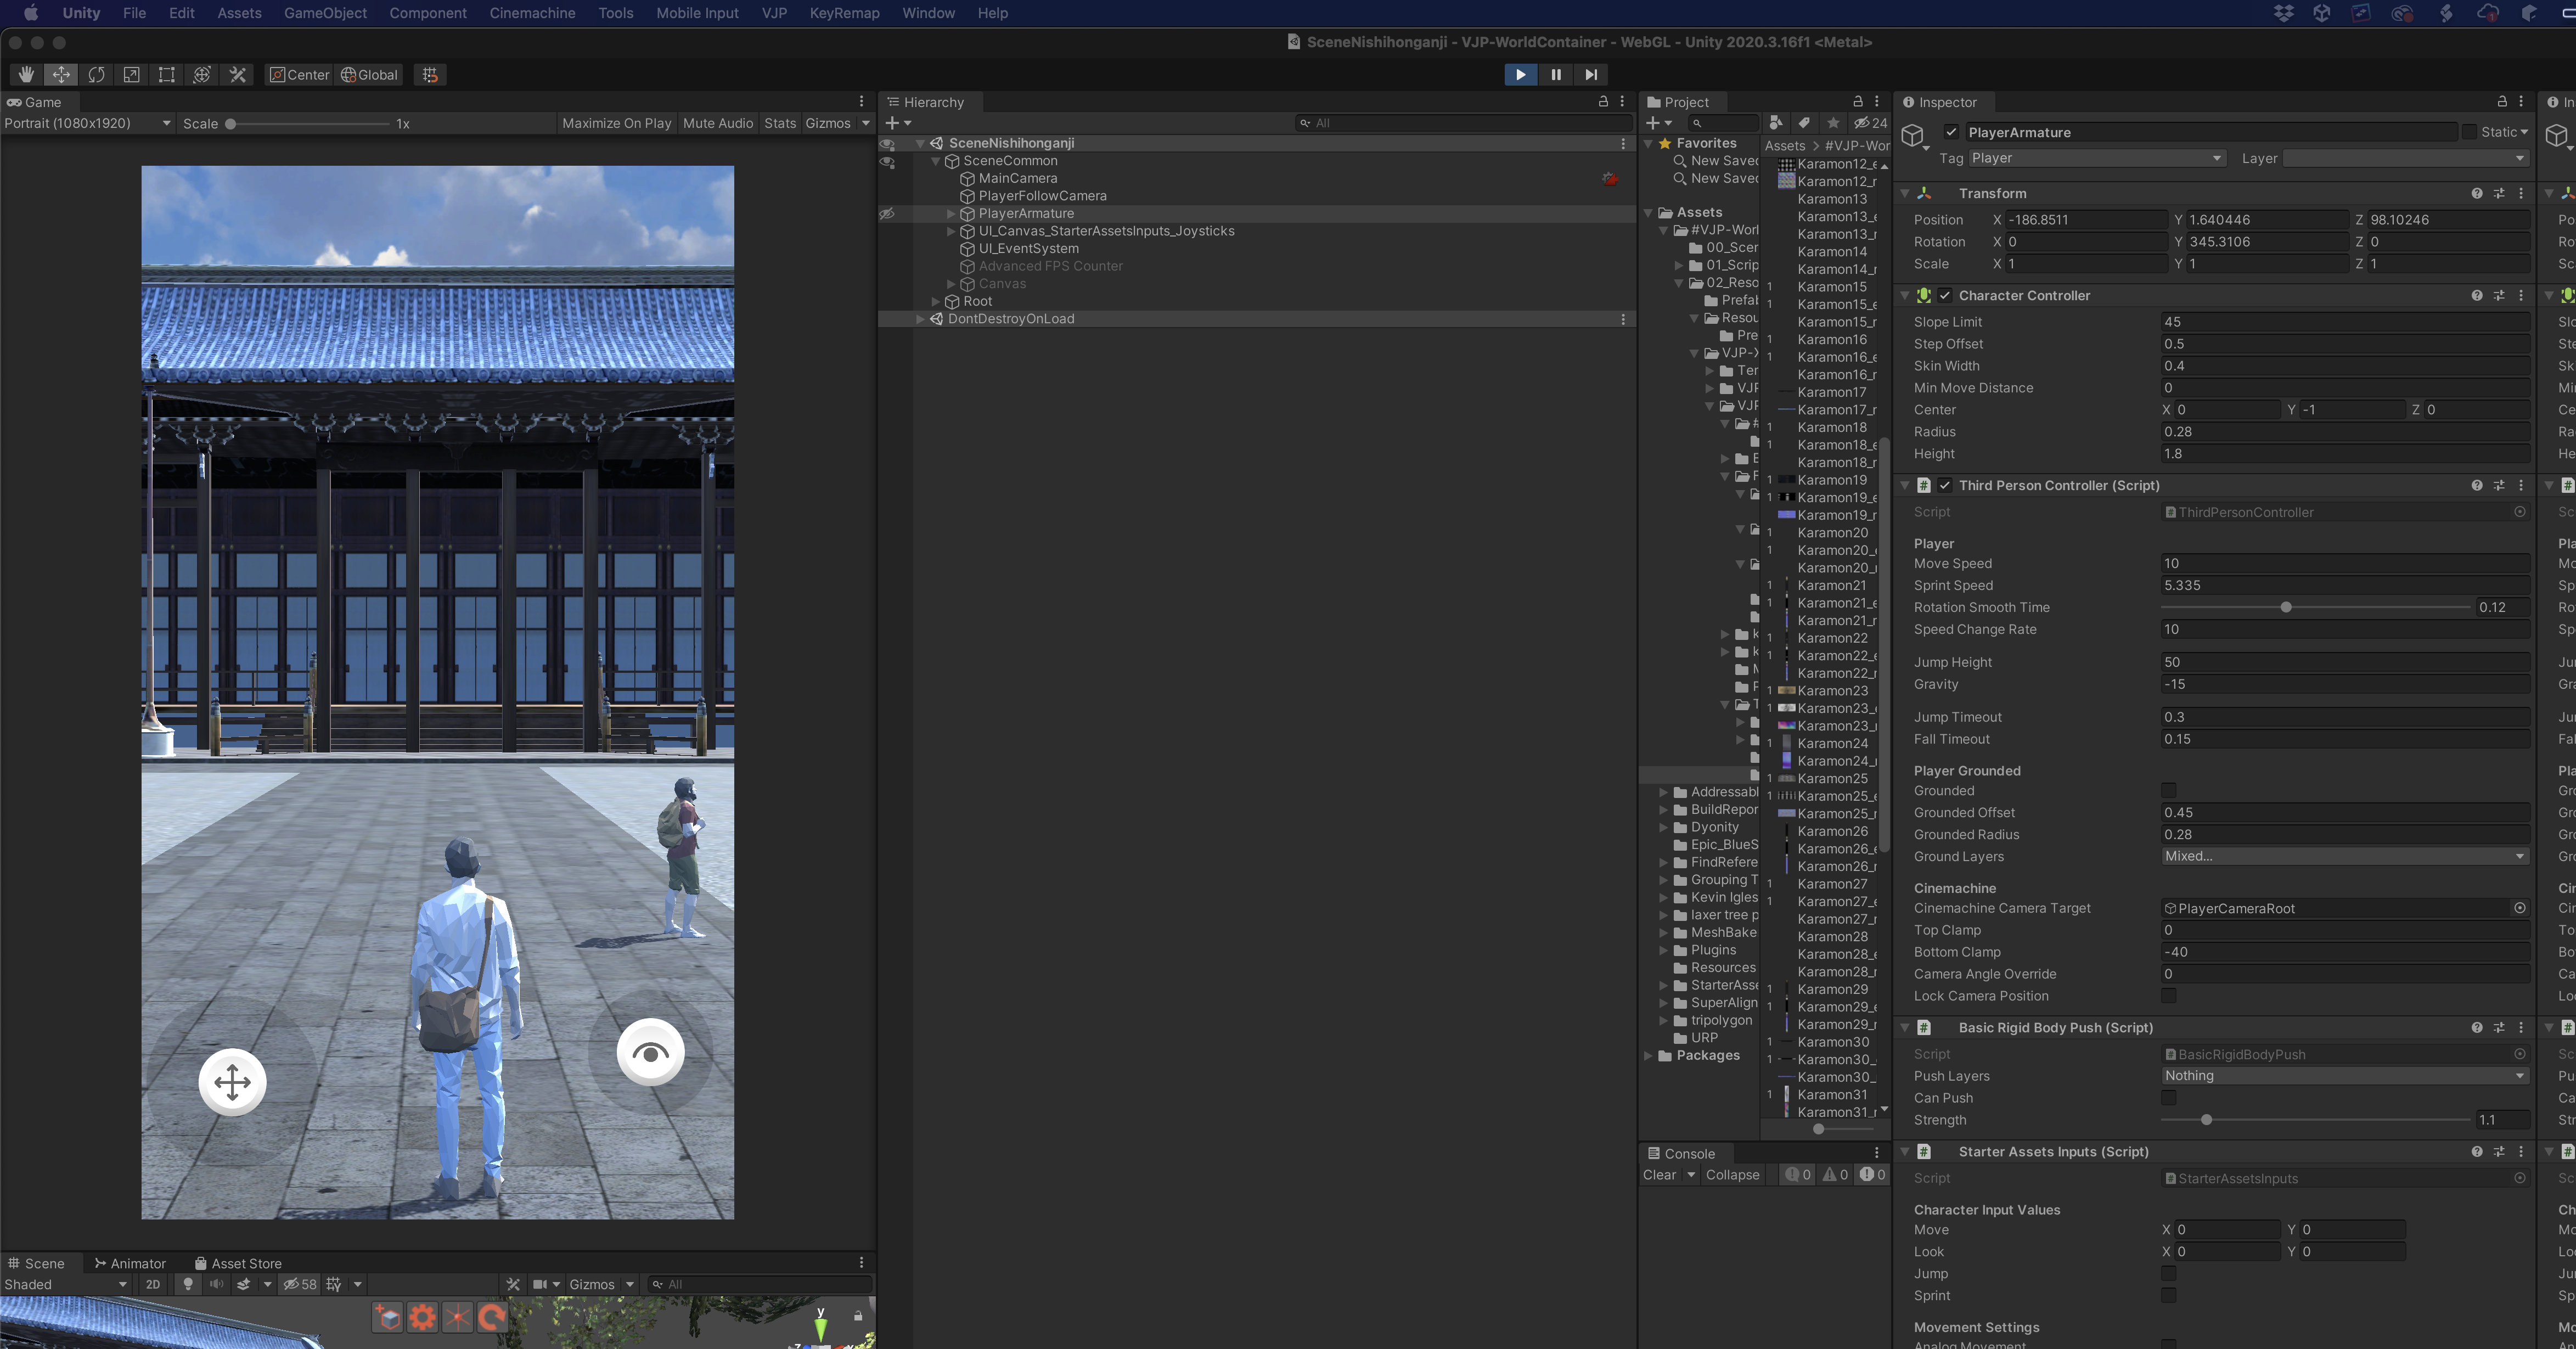
Task: Tap the on-screen look joystick
Action: 650,1052
